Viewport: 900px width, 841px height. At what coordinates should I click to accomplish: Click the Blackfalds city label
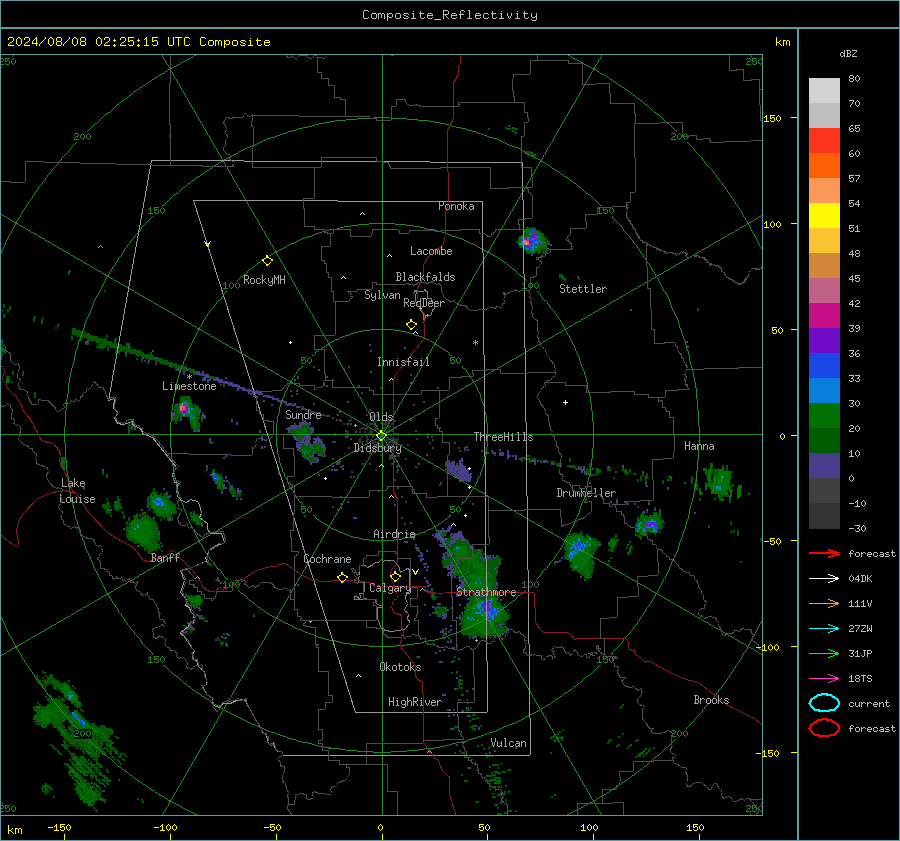pos(425,277)
